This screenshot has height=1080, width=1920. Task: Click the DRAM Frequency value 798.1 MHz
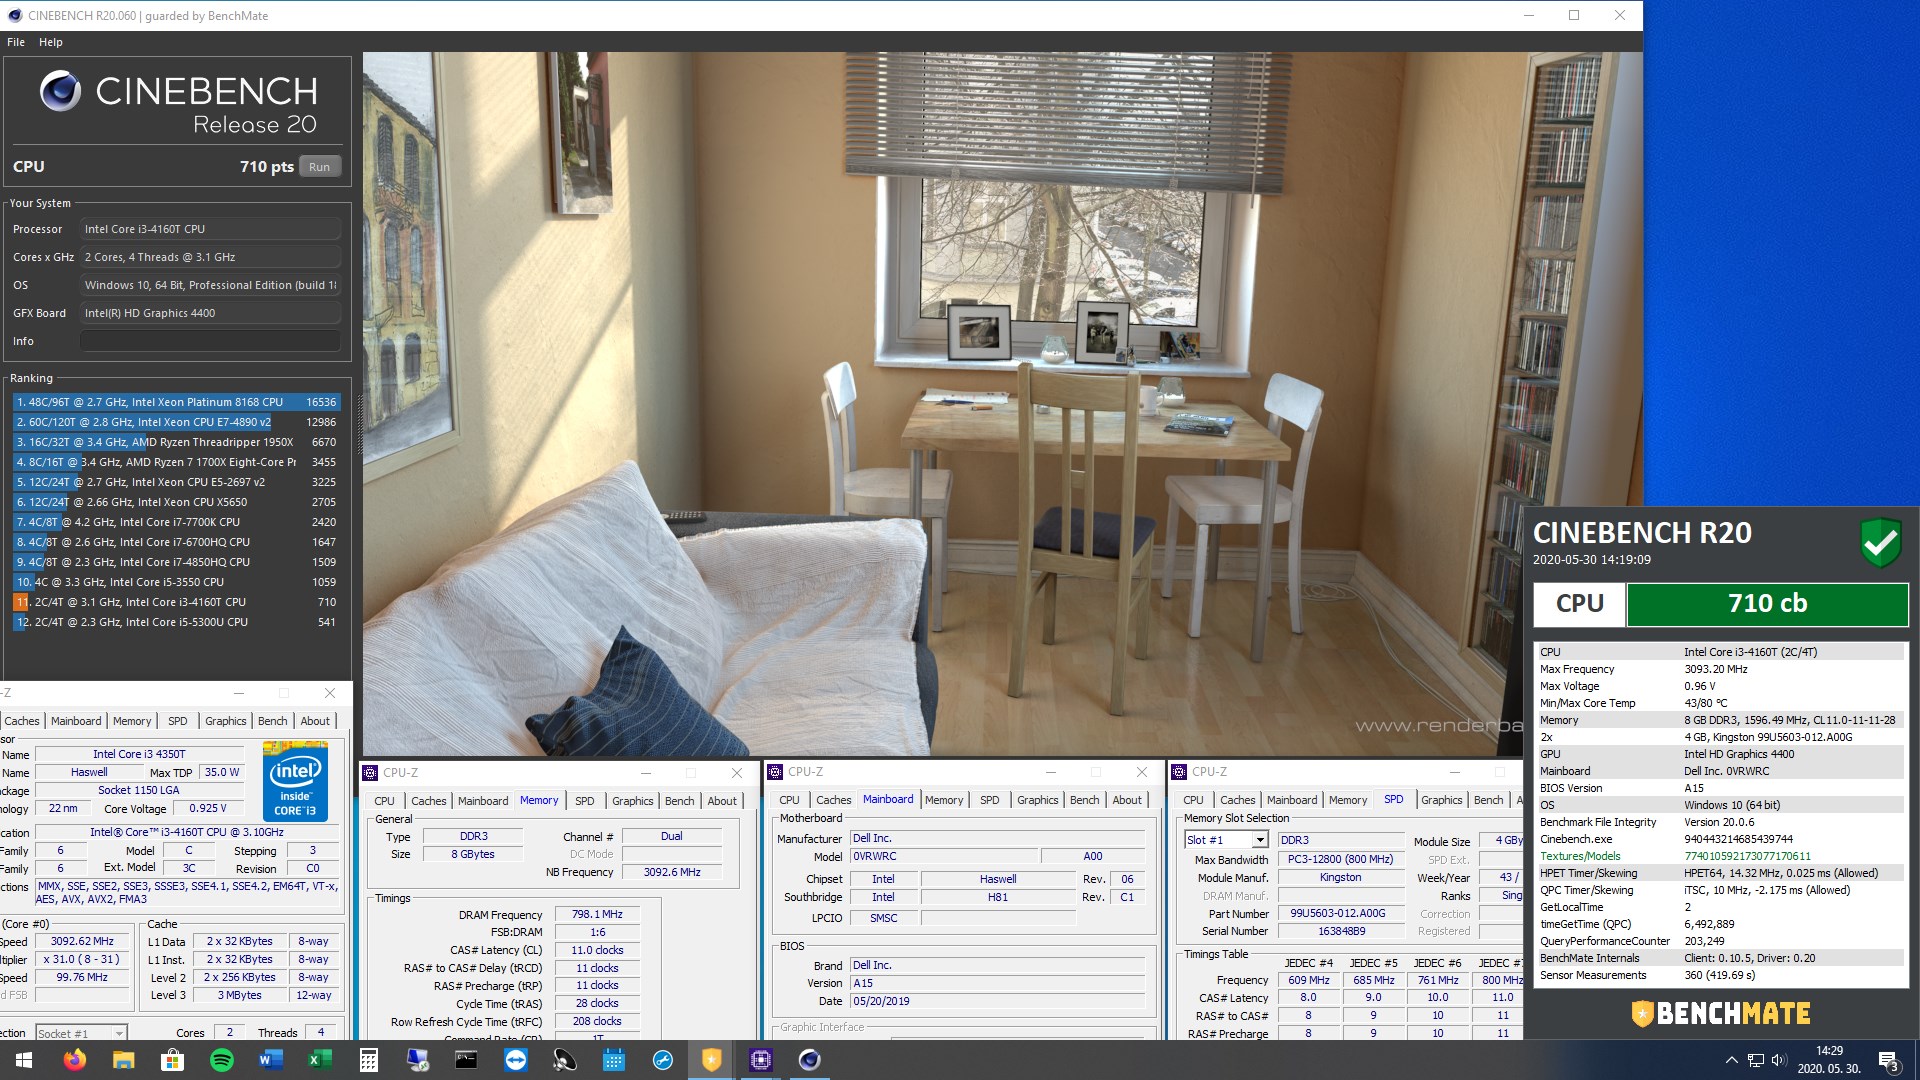(597, 914)
